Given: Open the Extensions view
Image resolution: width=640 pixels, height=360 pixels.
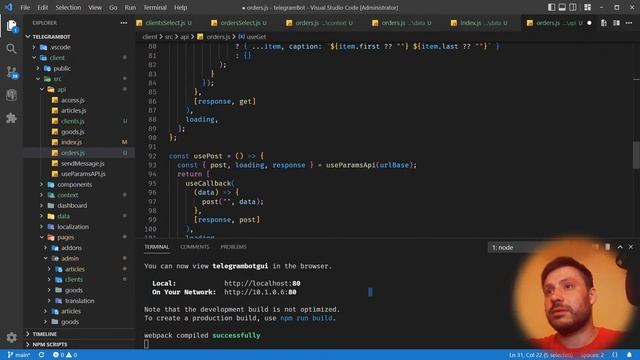Looking at the screenshot, I should coord(11,118).
